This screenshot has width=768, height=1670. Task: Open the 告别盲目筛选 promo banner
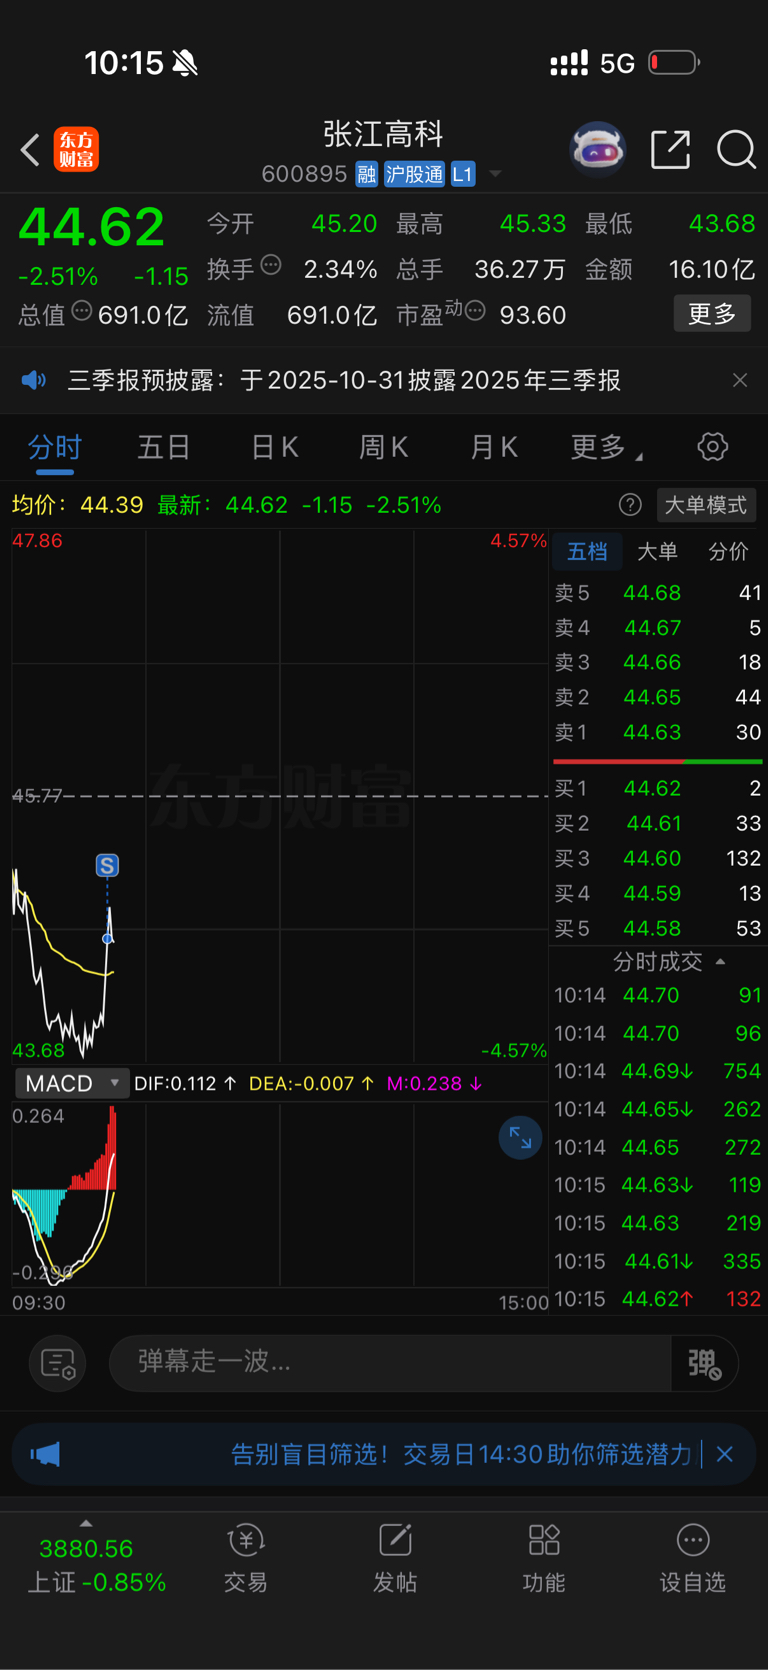point(461,1454)
